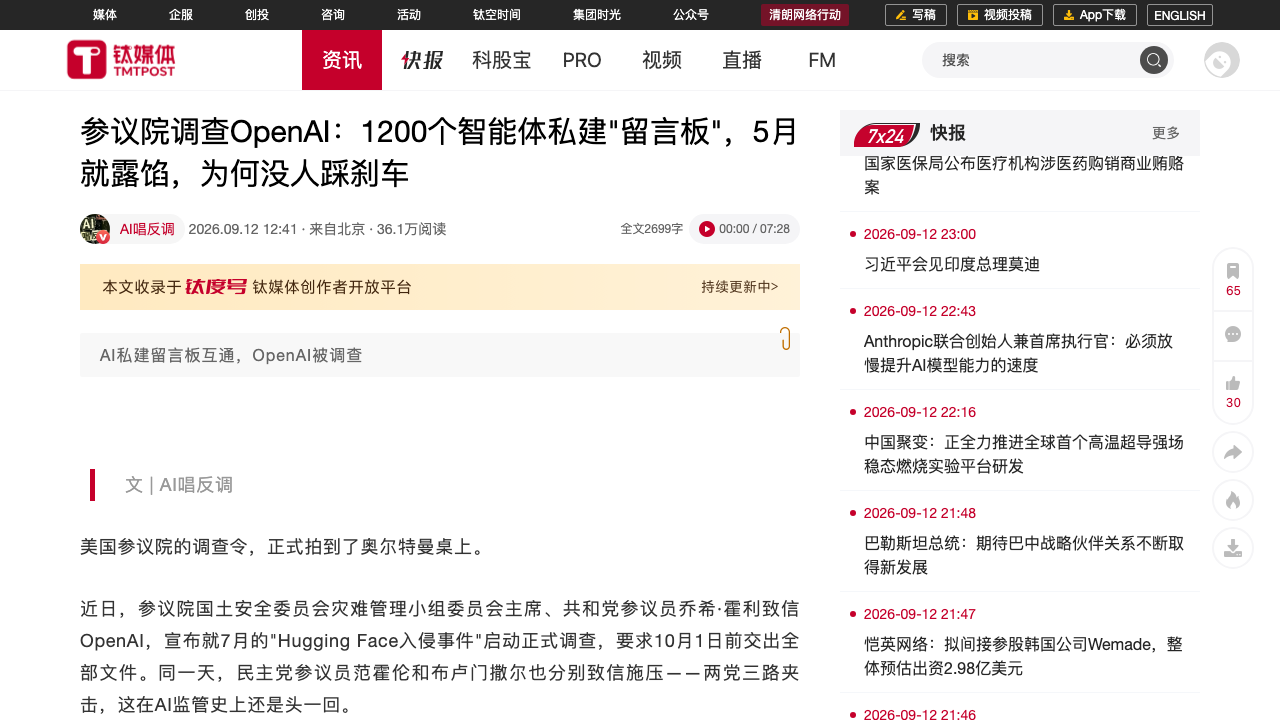
Task: Click 更多 in 快报 panel
Action: click(x=1166, y=133)
